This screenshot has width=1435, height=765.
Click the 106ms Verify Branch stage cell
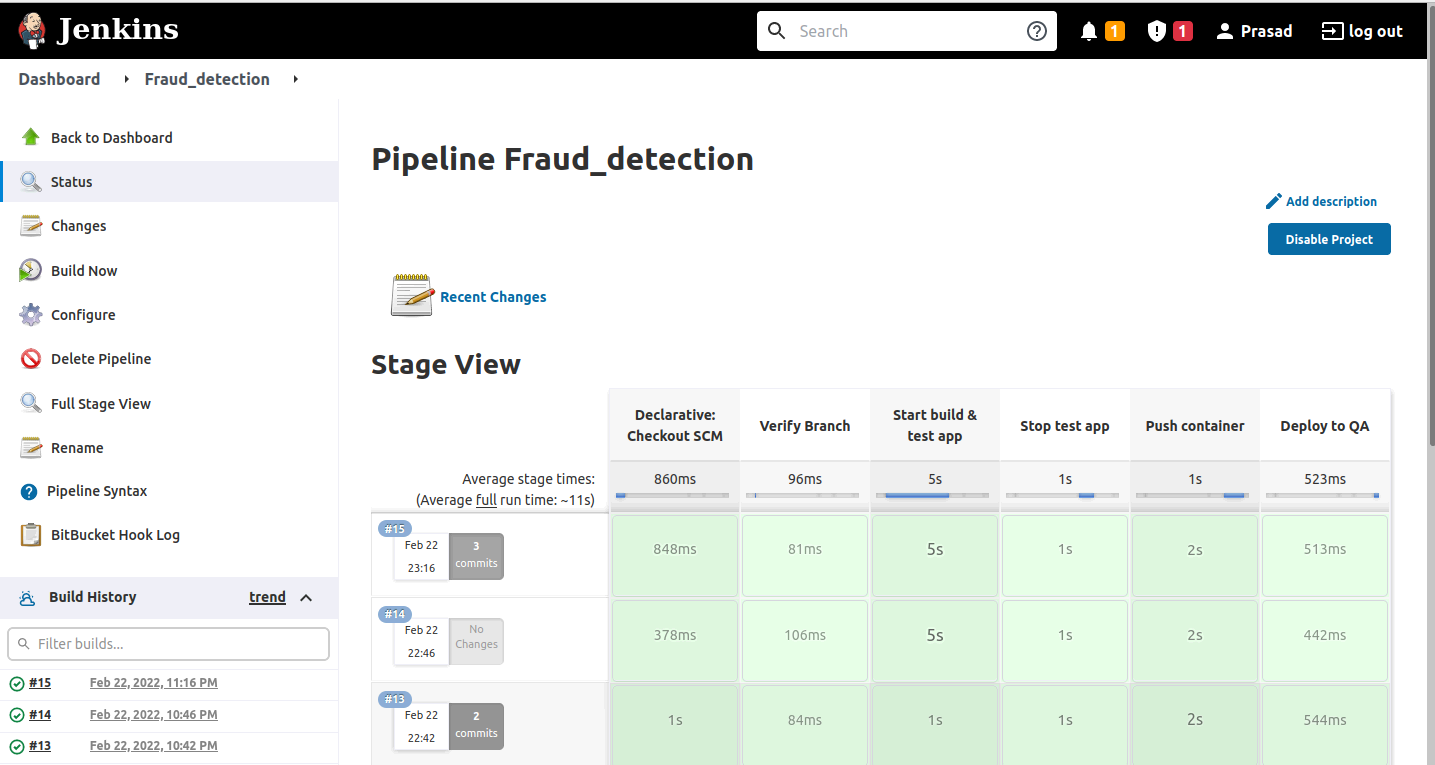click(x=805, y=640)
